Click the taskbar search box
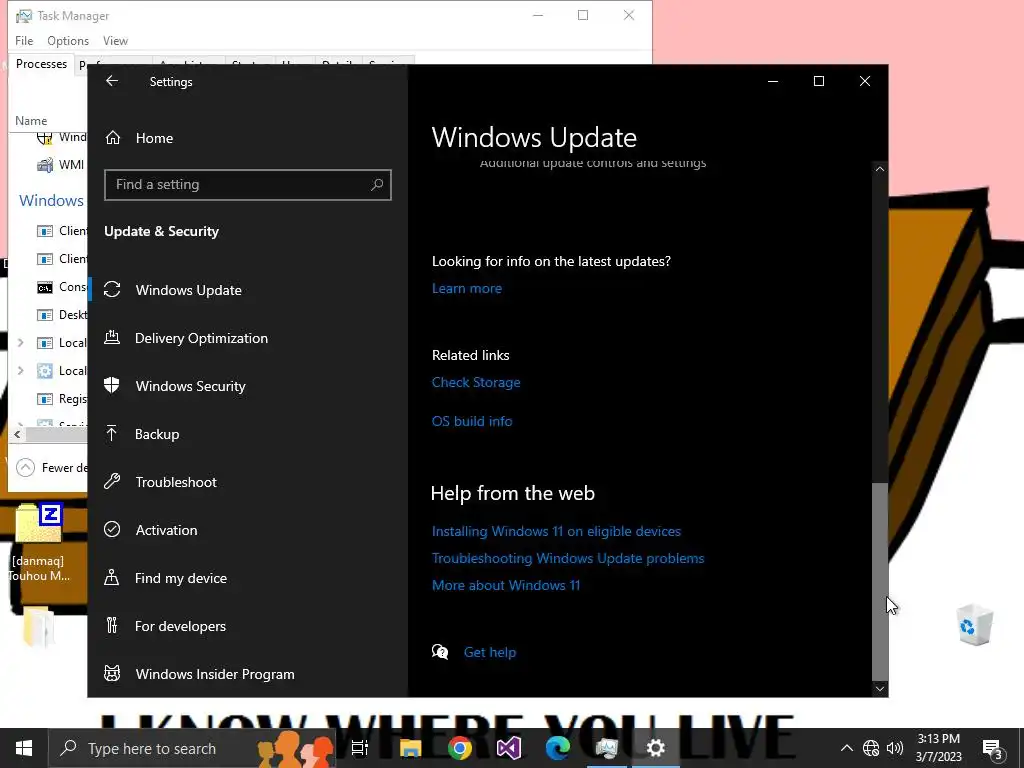The height and width of the screenshot is (768, 1024). coord(192,748)
